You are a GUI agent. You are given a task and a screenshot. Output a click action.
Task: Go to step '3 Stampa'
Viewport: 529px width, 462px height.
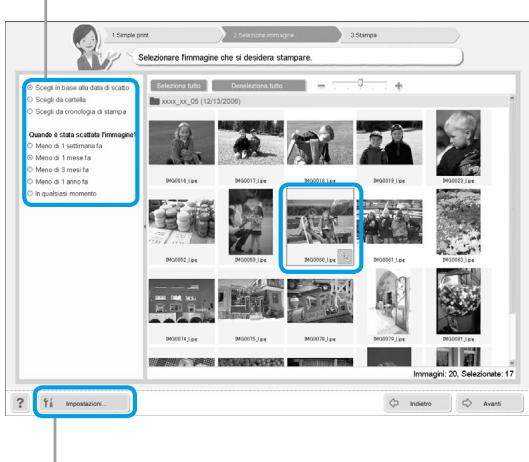400,35
